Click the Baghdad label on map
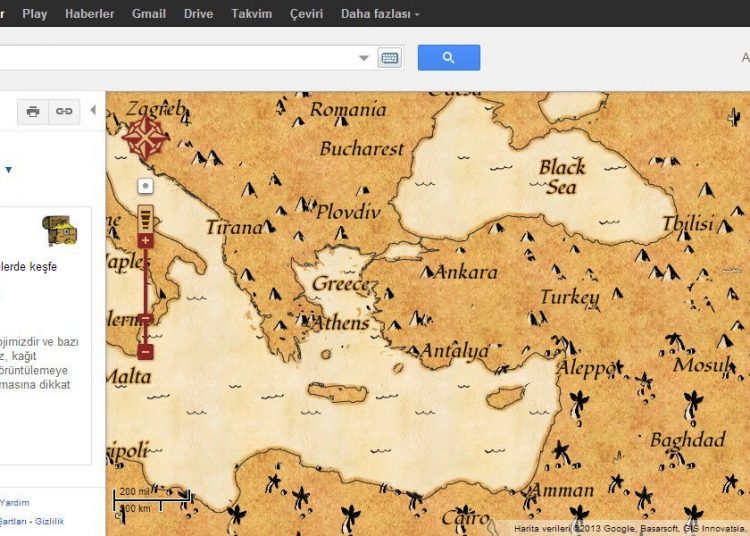This screenshot has height=536, width=750. (x=688, y=440)
